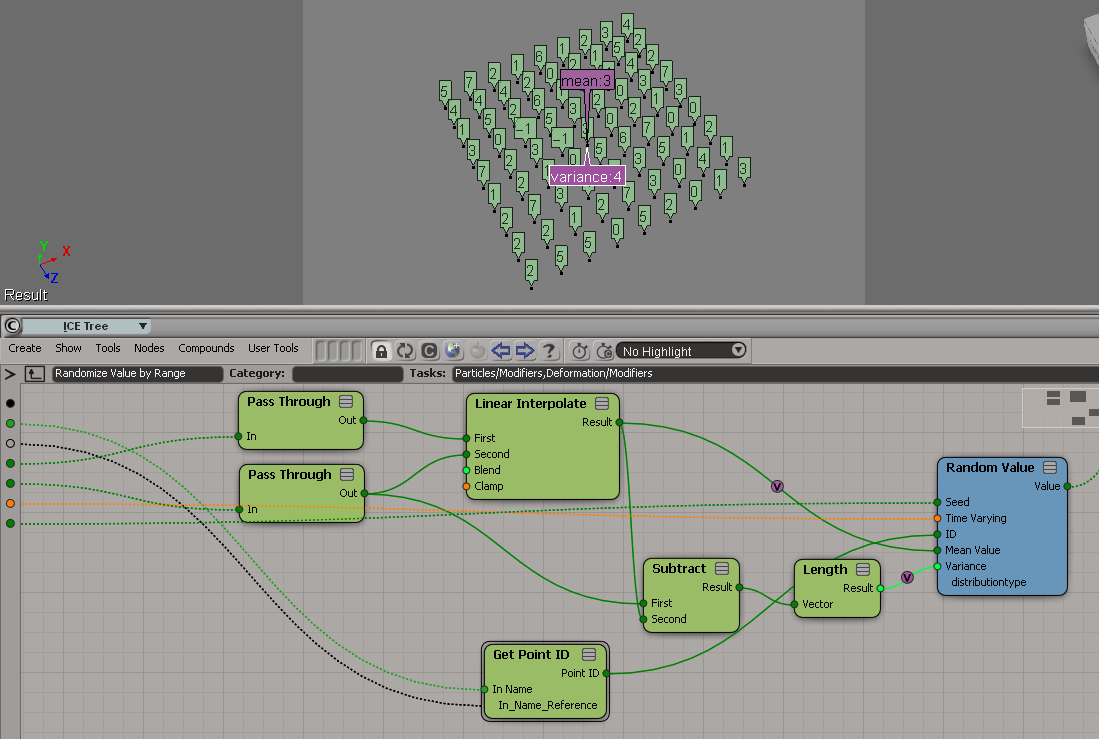This screenshot has width=1099, height=739.
Task: Click the blue right arrow icon
Action: tap(525, 351)
